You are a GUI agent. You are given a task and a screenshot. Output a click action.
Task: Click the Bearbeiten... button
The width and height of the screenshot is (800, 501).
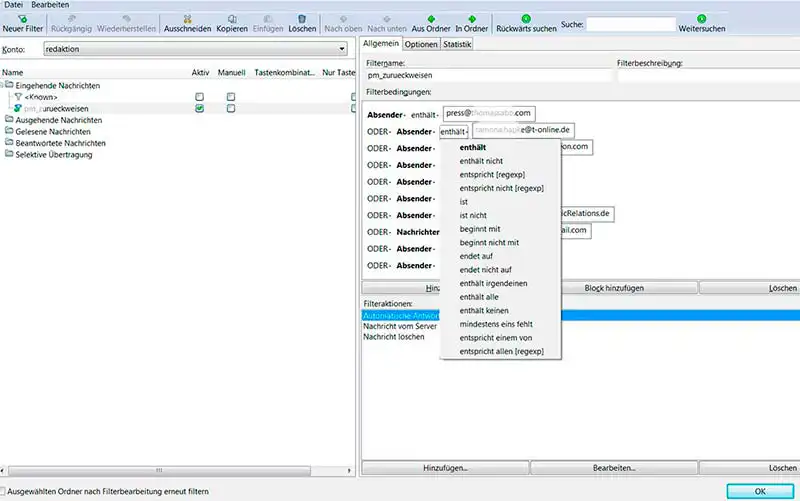(x=614, y=468)
